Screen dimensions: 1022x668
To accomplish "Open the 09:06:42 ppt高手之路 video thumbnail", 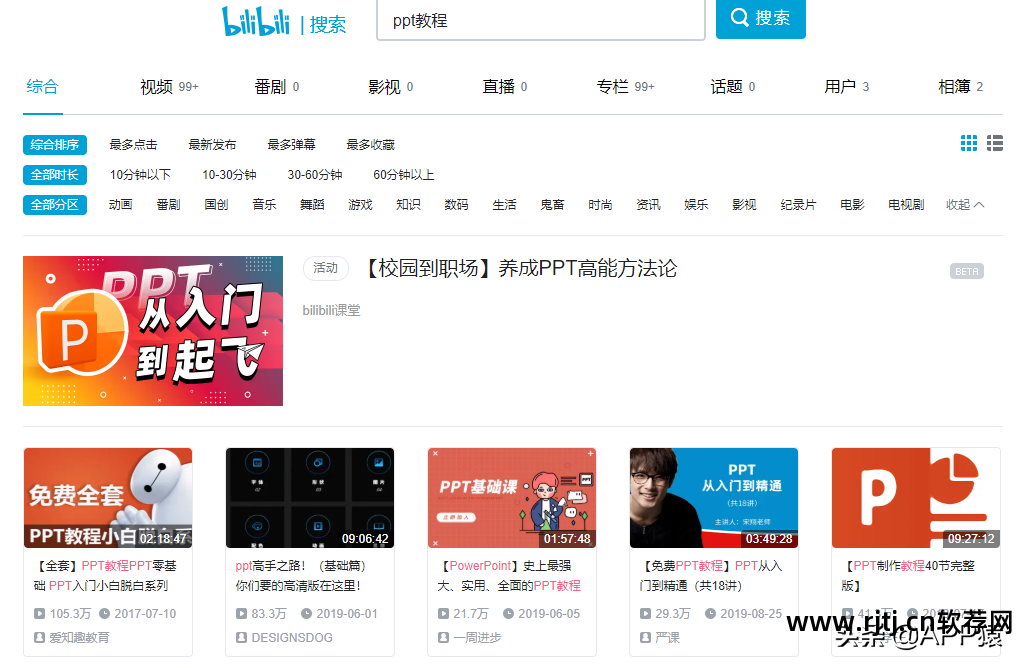I will point(310,498).
